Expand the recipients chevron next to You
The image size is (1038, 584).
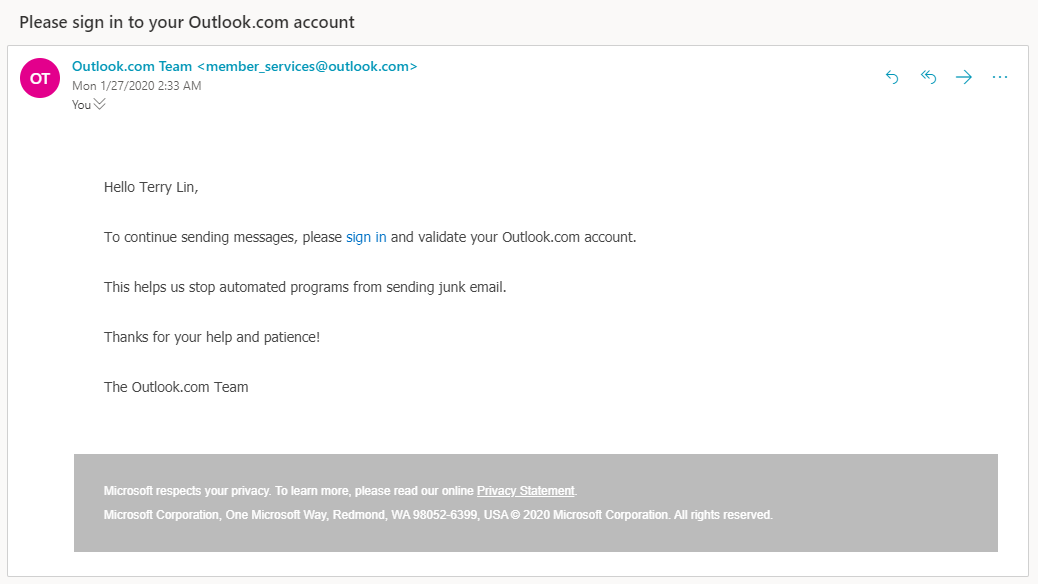pyautogui.click(x=99, y=104)
